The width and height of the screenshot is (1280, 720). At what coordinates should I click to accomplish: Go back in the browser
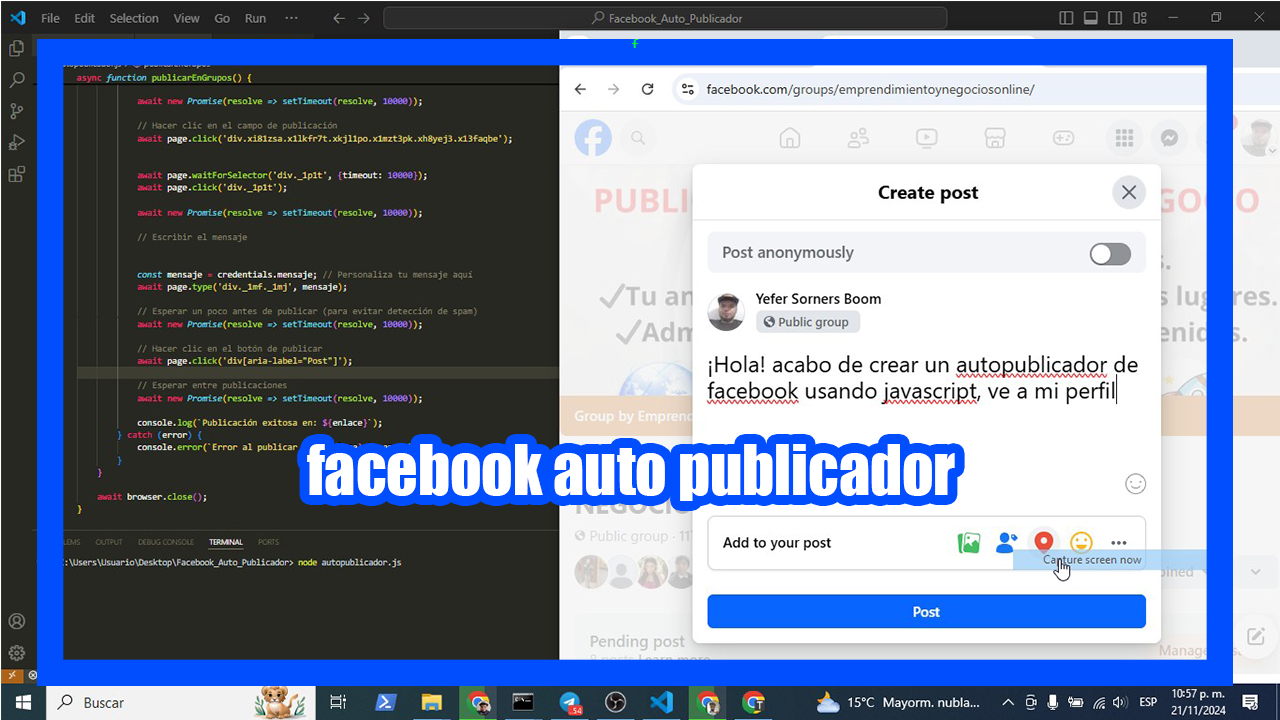coord(580,89)
